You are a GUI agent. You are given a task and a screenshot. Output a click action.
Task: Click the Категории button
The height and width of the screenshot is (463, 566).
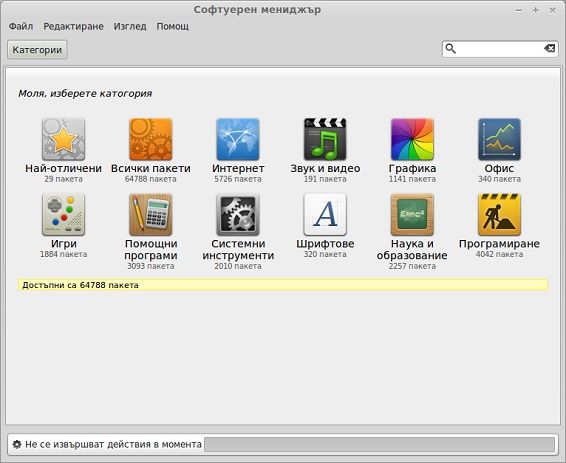click(37, 49)
